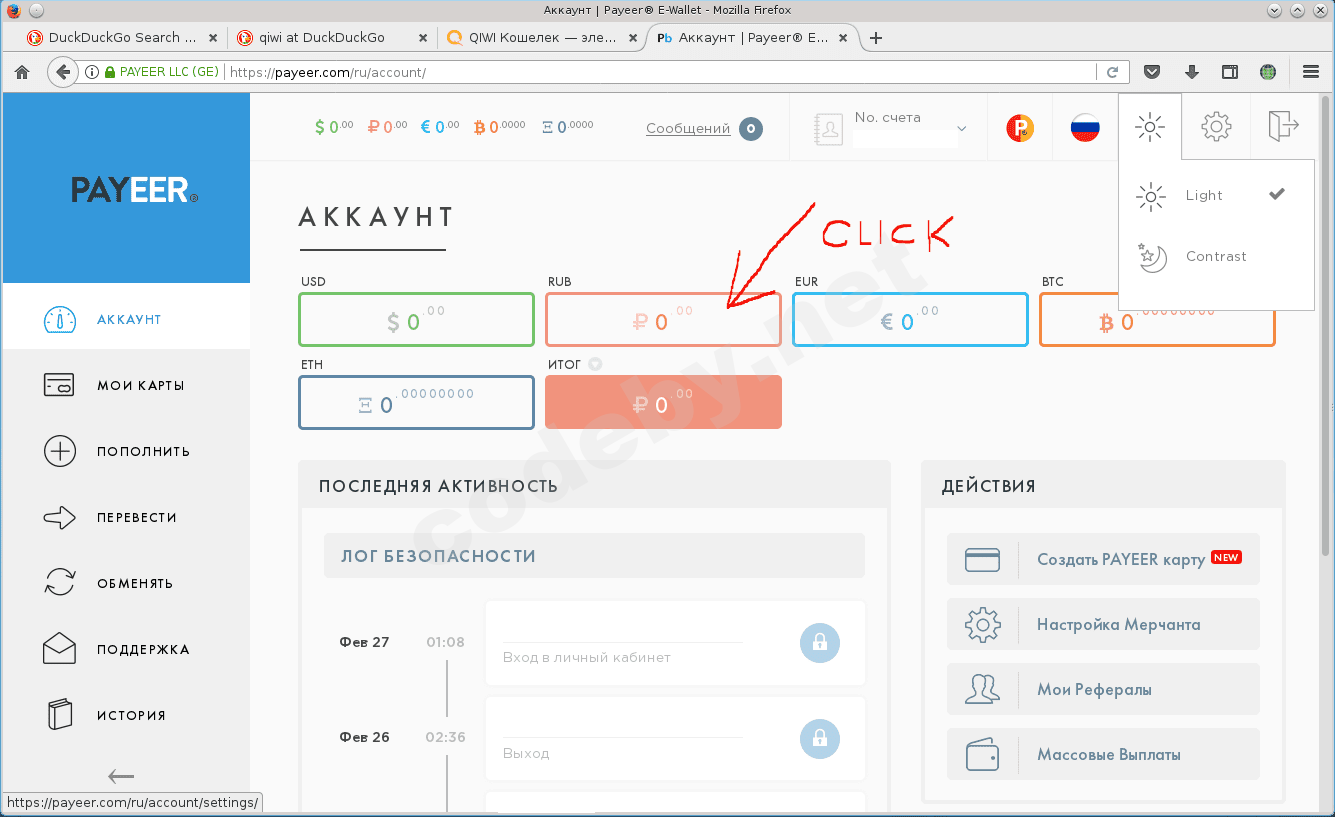
Task: Click the account profile avatar icon
Action: click(829, 128)
